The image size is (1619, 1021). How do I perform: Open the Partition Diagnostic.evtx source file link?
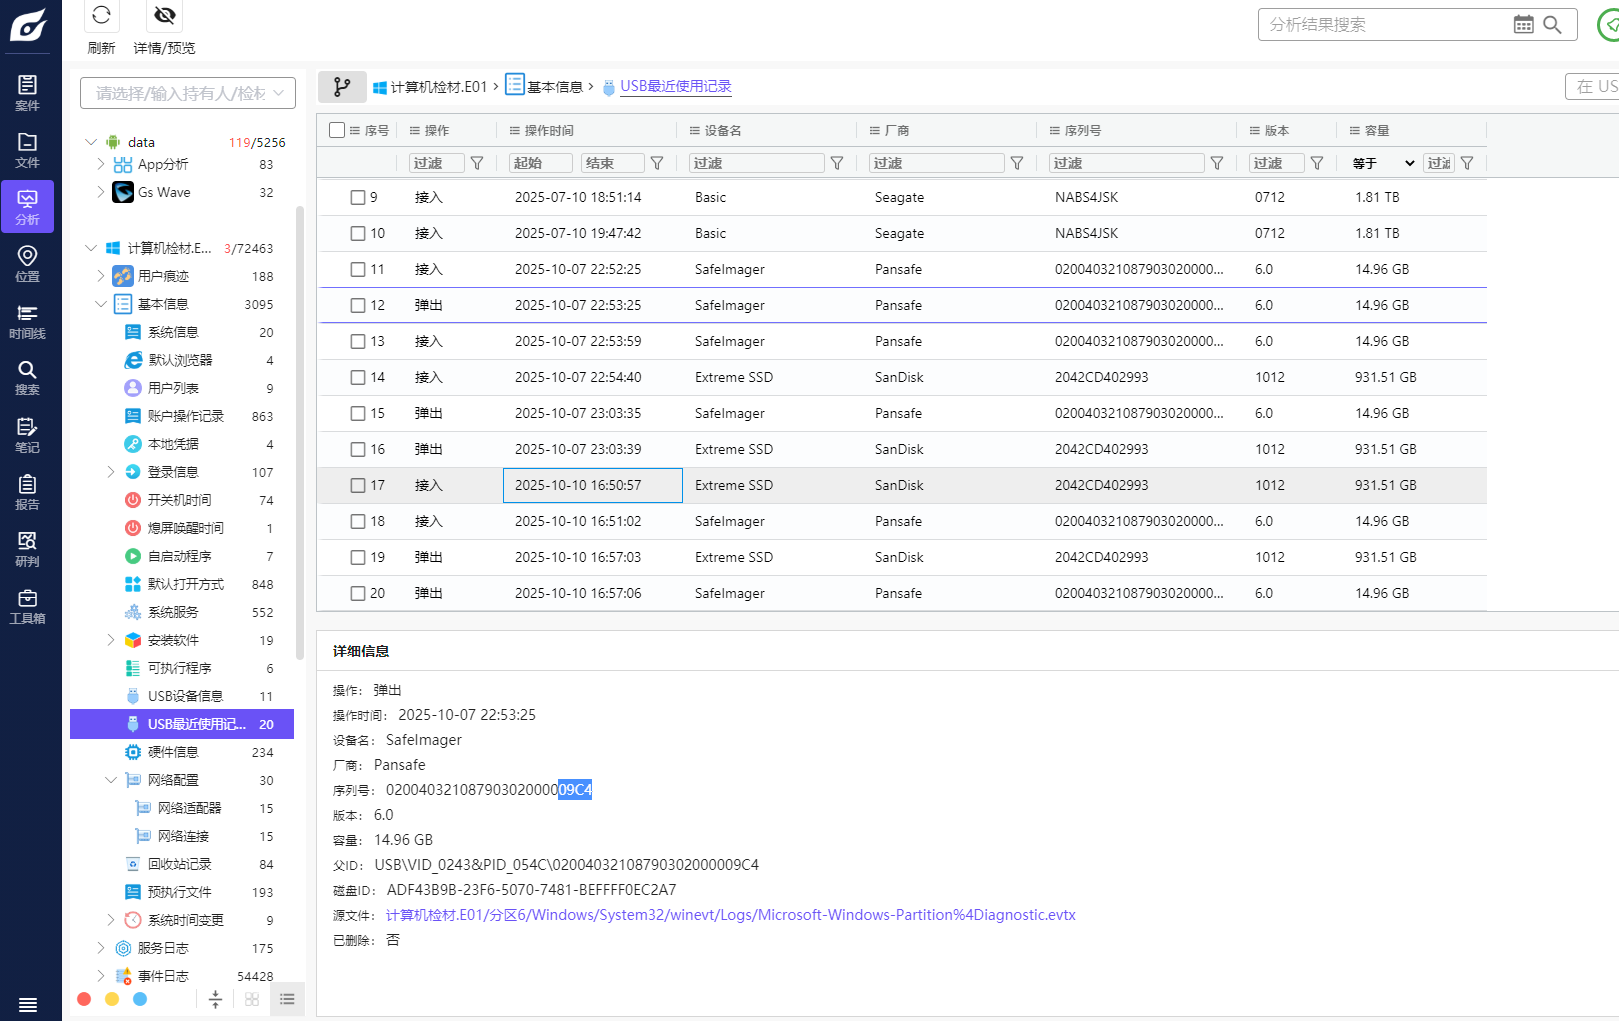[731, 915]
